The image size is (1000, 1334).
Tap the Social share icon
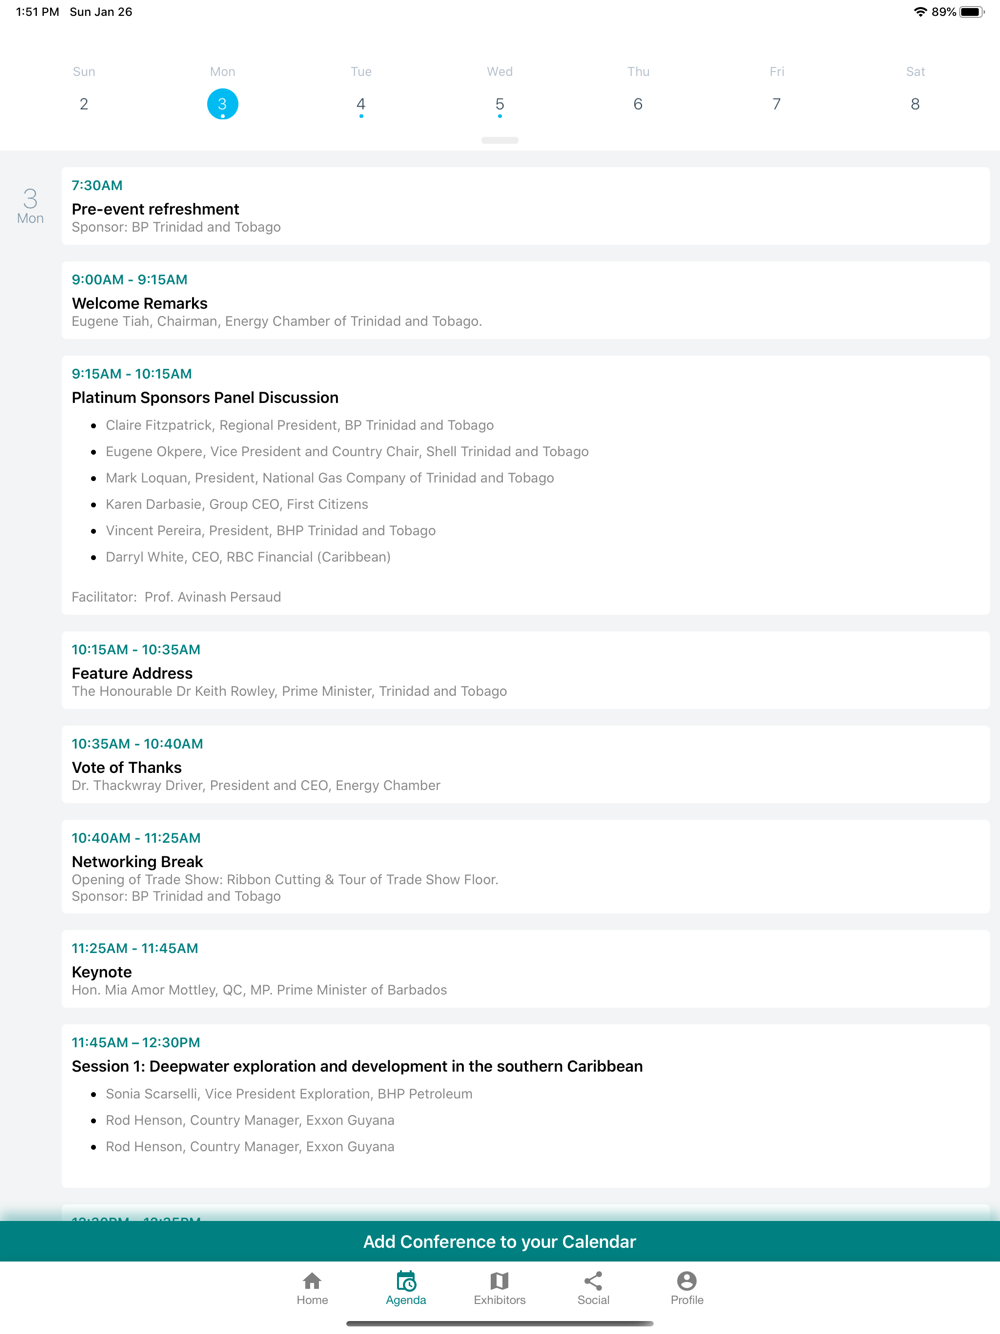pyautogui.click(x=593, y=1281)
